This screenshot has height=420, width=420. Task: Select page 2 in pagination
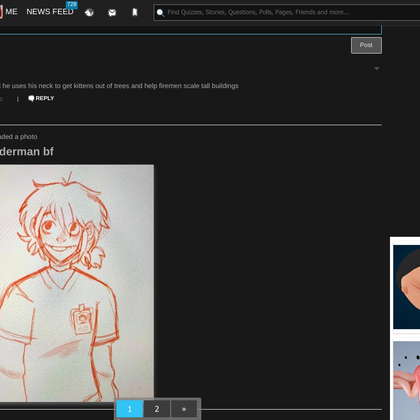pos(157,409)
